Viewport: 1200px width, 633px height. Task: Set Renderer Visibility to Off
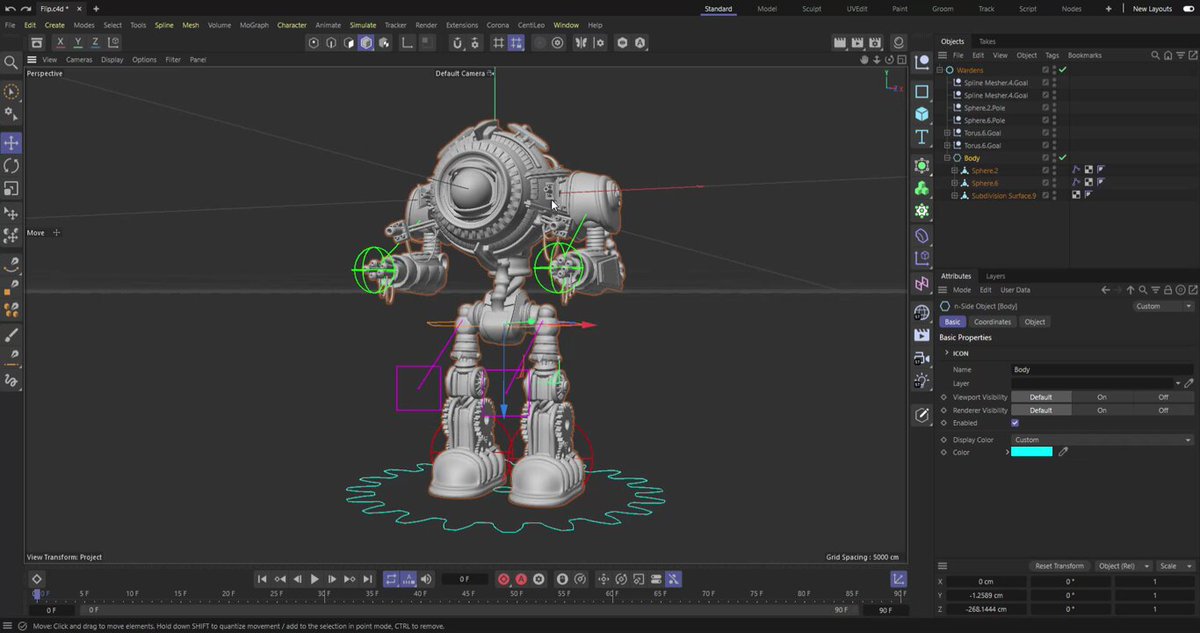(x=1163, y=410)
